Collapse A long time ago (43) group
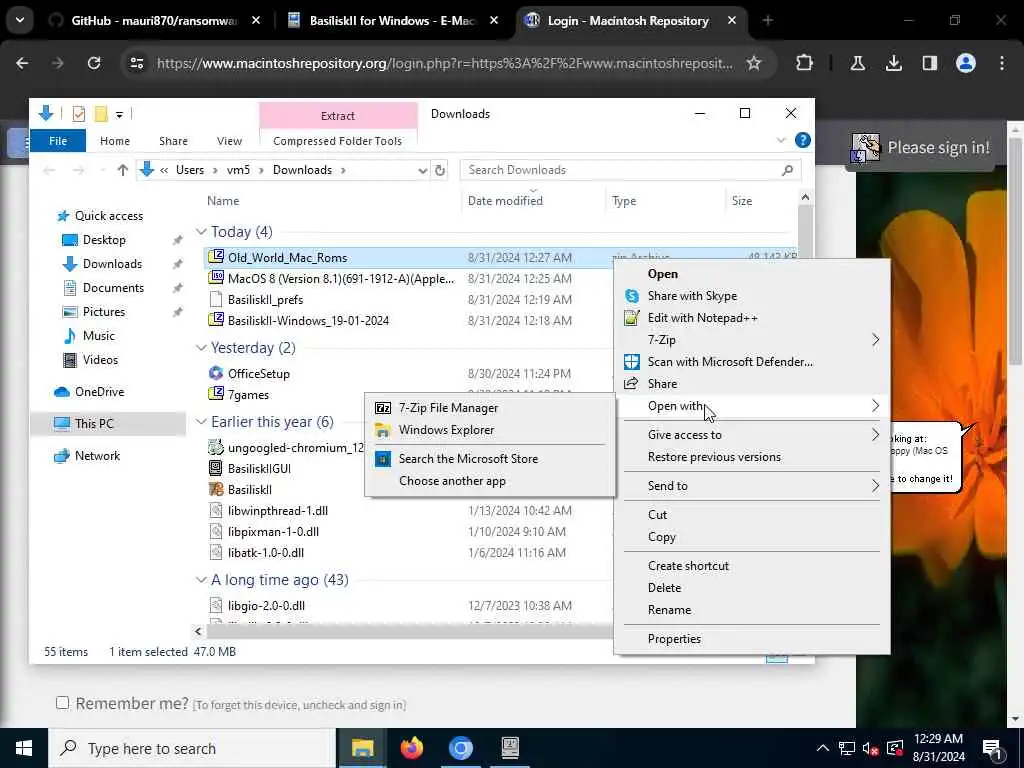 coord(201,580)
